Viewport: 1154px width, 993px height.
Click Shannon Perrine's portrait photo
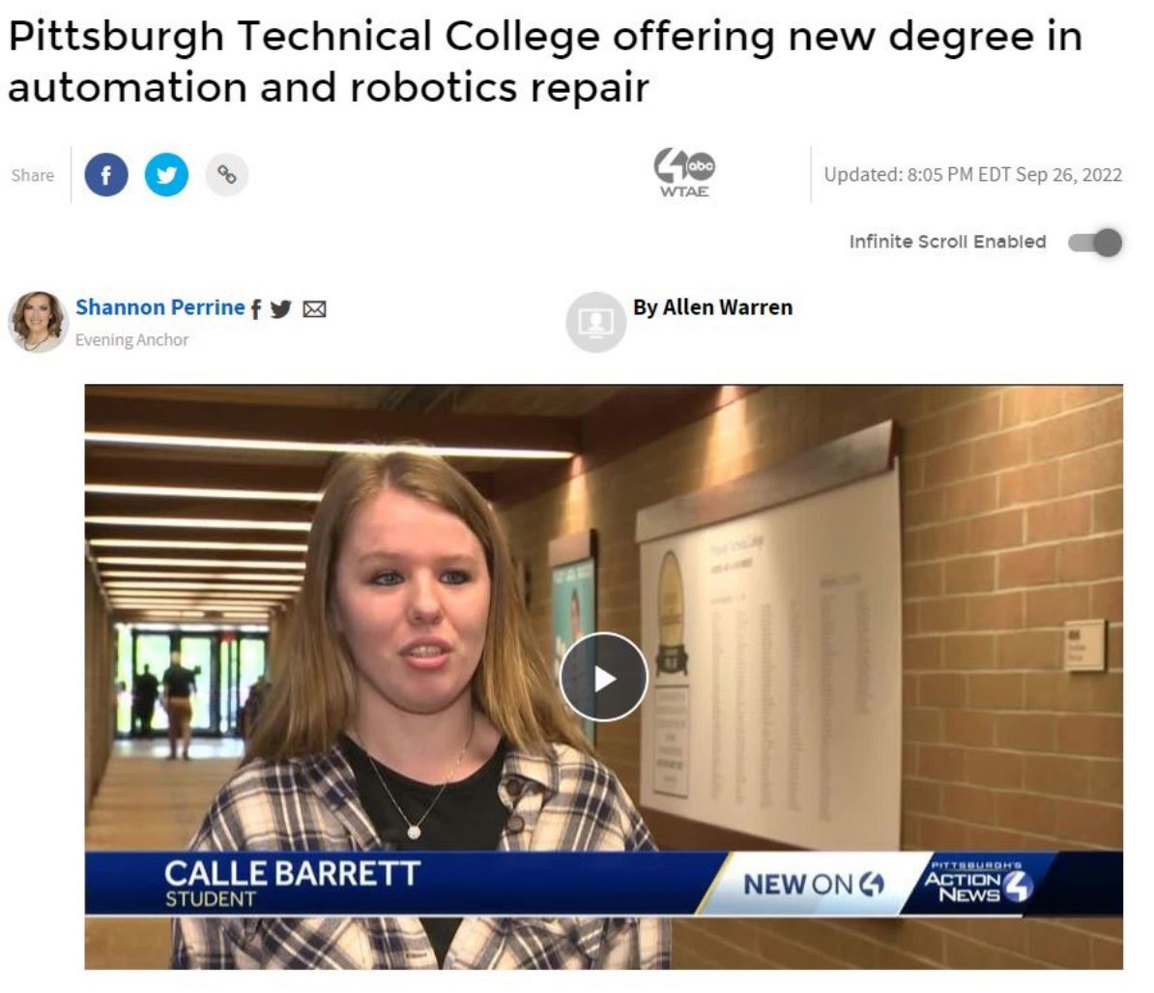pyautogui.click(x=38, y=322)
